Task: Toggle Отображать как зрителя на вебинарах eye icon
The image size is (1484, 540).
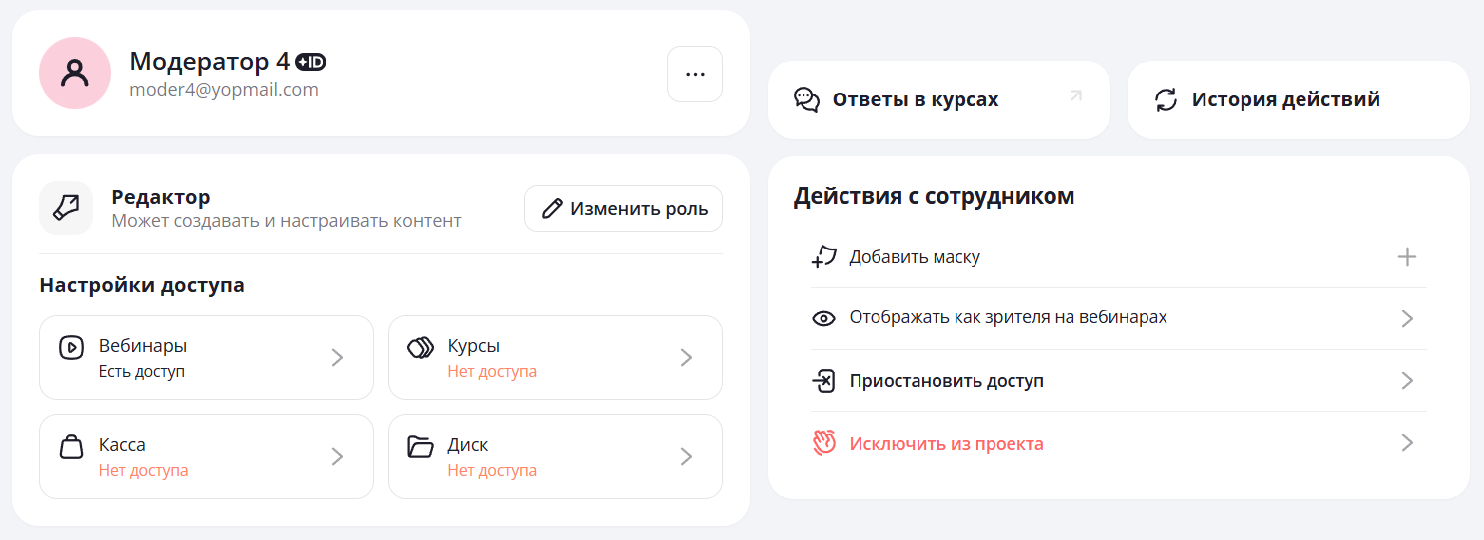Action: pyautogui.click(x=823, y=319)
